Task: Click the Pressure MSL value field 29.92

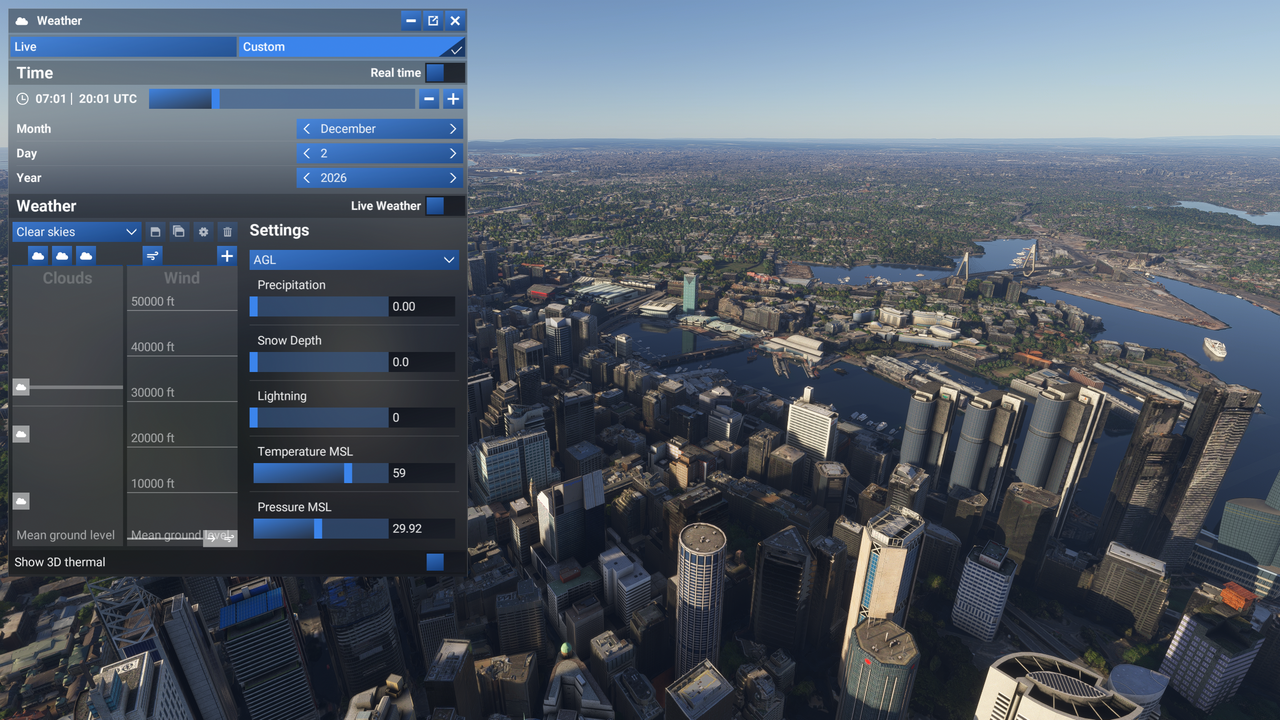Action: tap(422, 529)
